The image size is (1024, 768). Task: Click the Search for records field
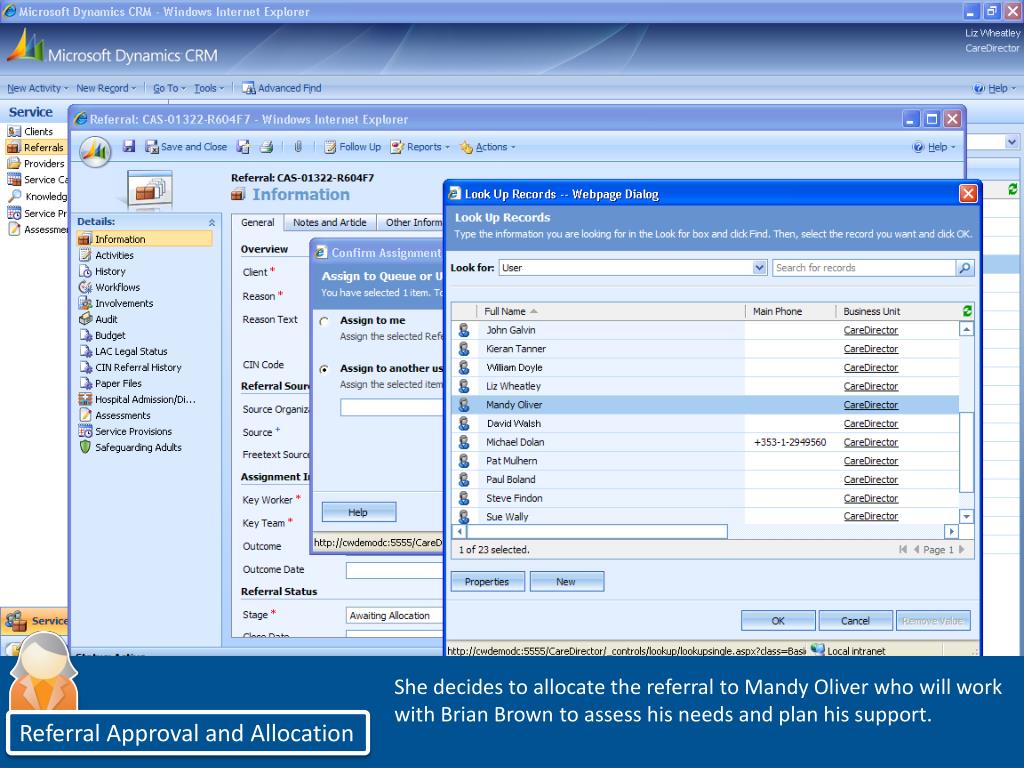[x=863, y=268]
